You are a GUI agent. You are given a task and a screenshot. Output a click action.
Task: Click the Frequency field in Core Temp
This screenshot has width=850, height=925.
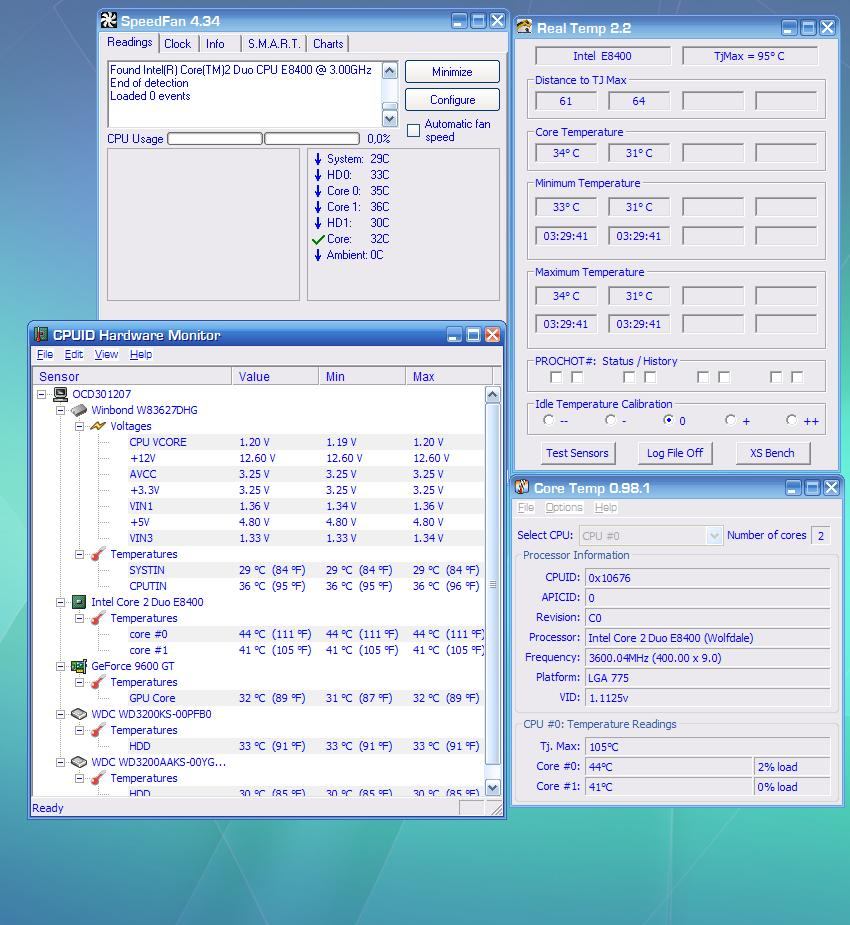(707, 658)
